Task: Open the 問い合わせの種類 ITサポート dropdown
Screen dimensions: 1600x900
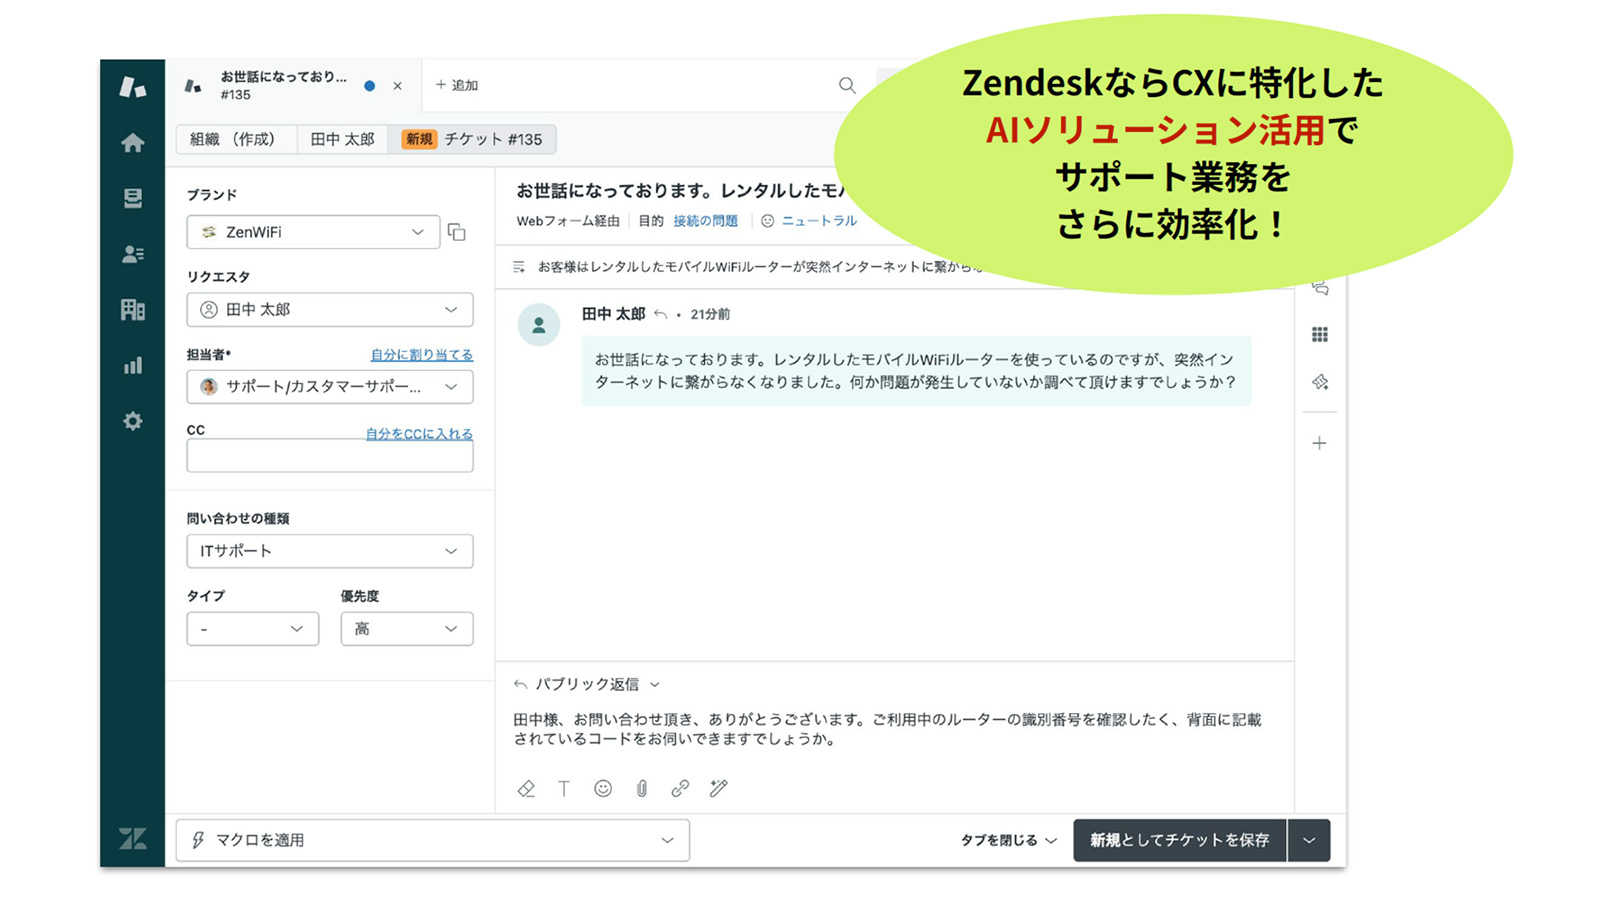Action: 330,551
